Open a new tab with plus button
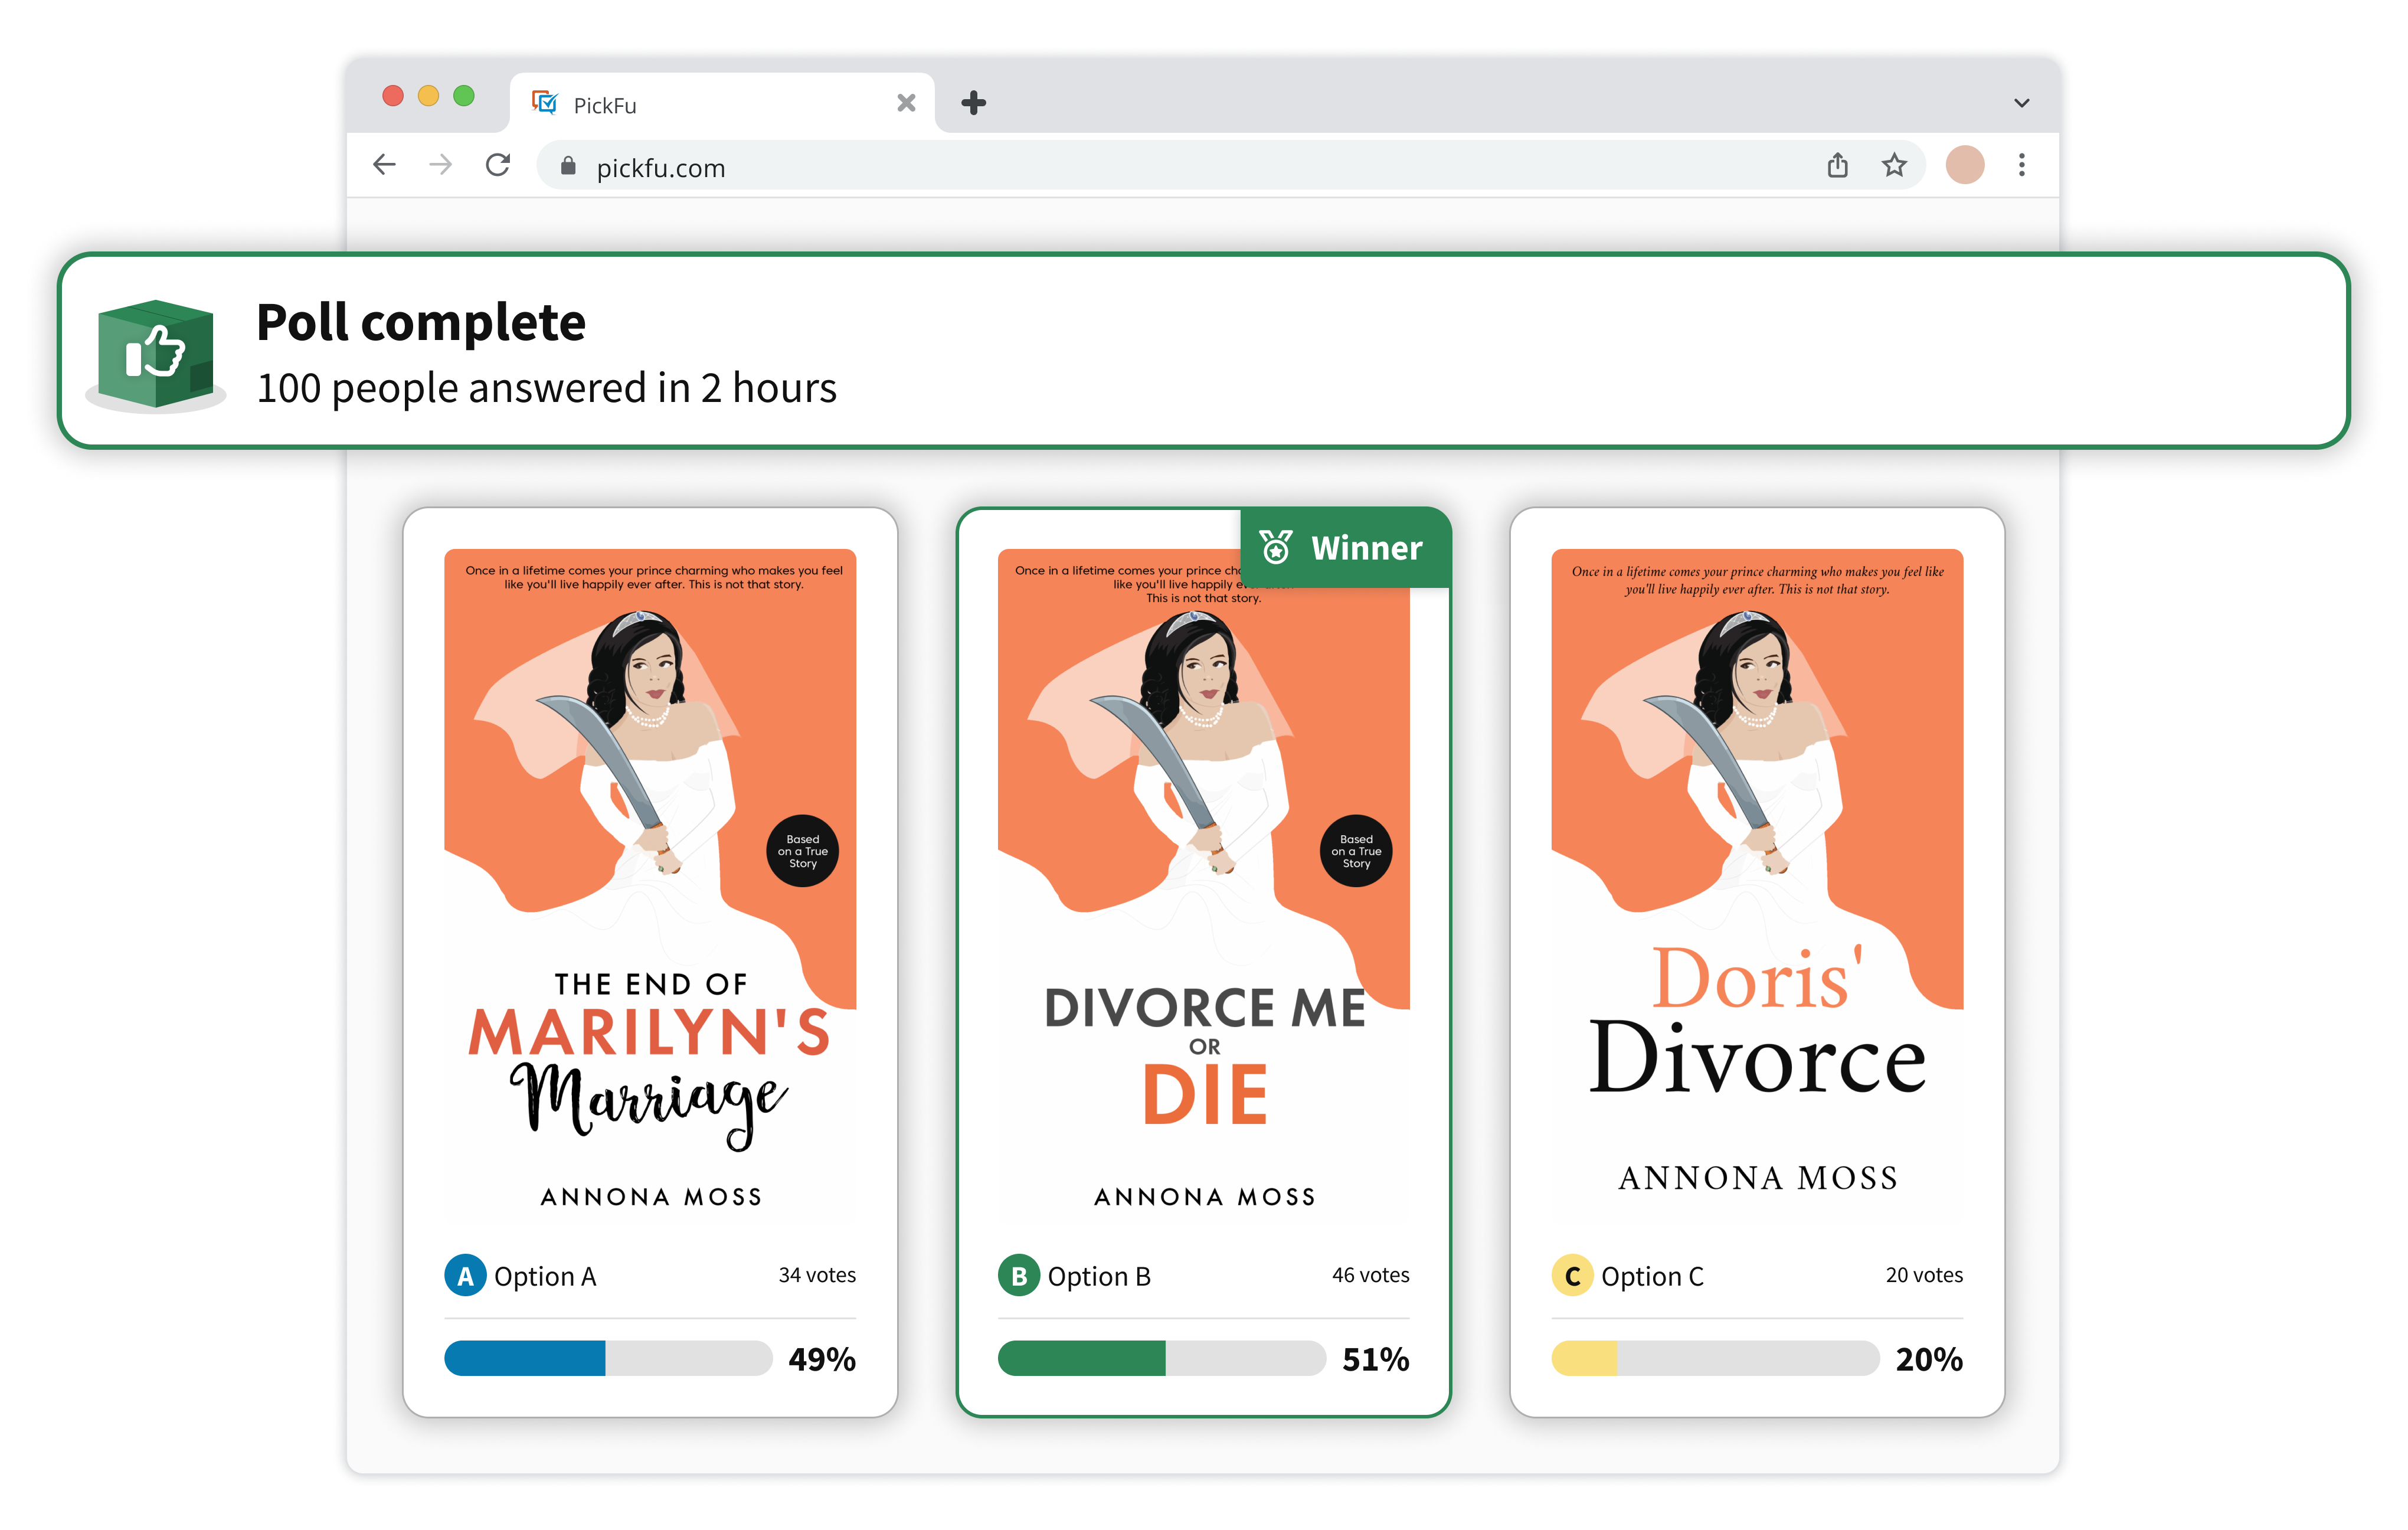 973,103
